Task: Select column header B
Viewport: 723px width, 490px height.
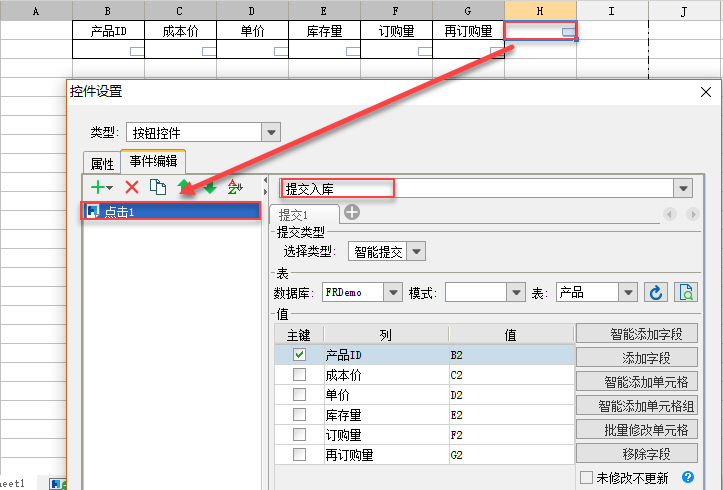Action: 108,11
